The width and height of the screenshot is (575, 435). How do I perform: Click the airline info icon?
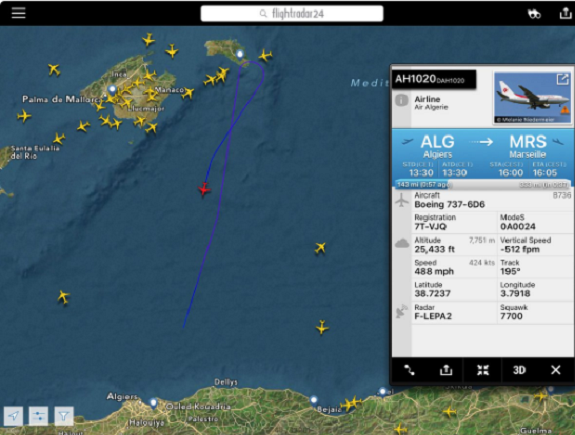click(402, 100)
